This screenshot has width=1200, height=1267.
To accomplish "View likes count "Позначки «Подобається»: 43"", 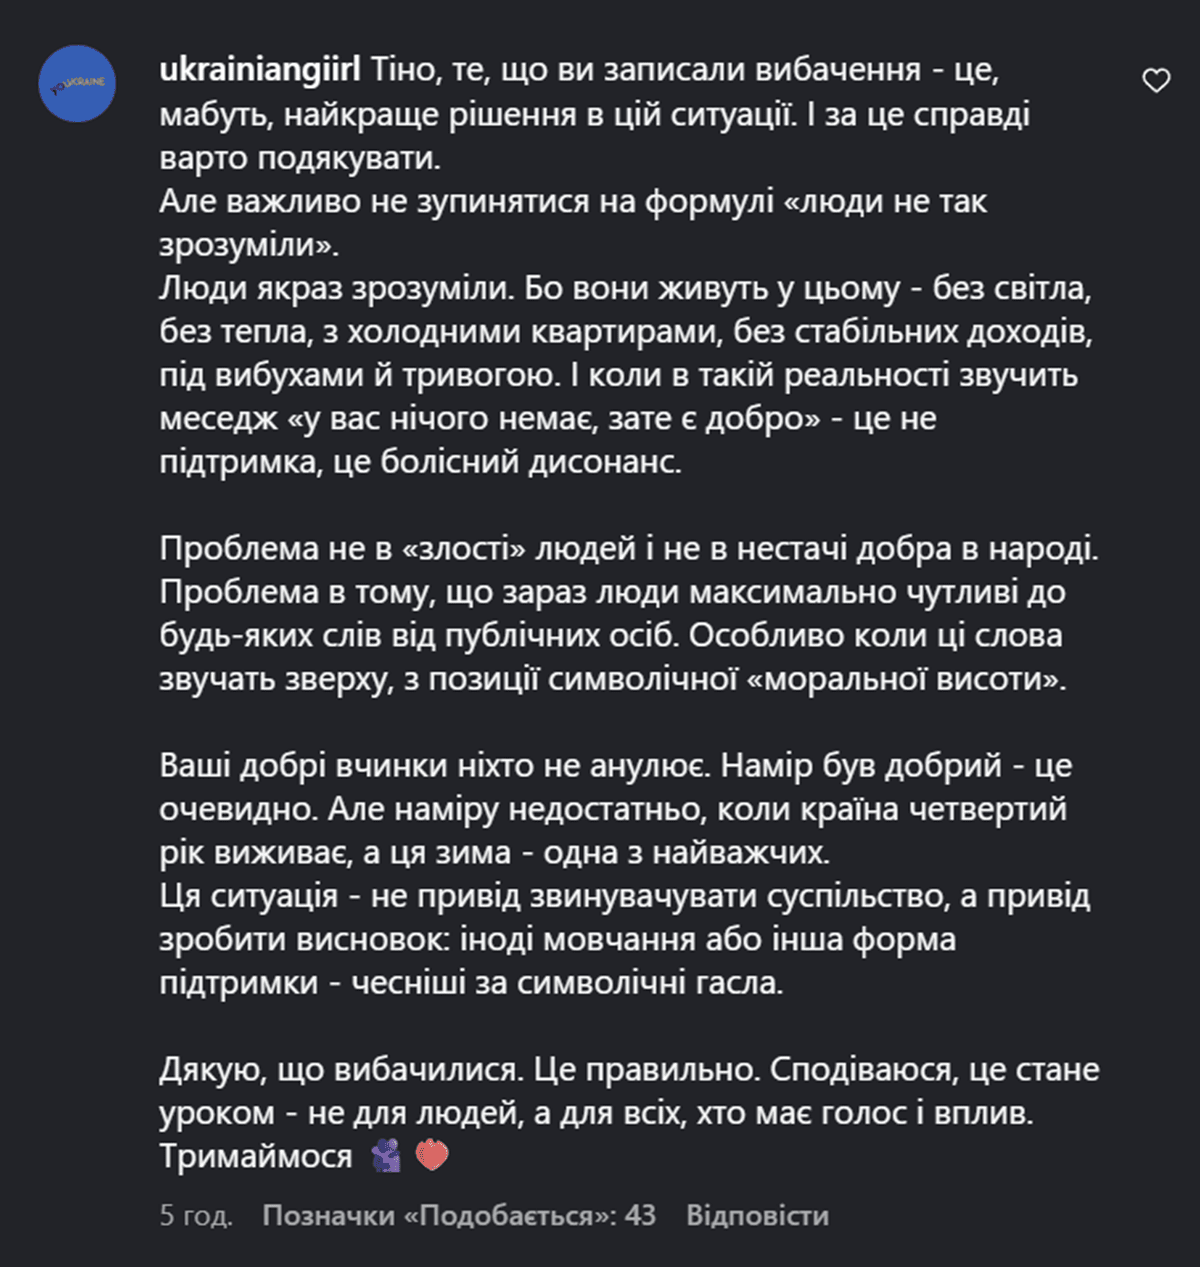I will 459,1215.
